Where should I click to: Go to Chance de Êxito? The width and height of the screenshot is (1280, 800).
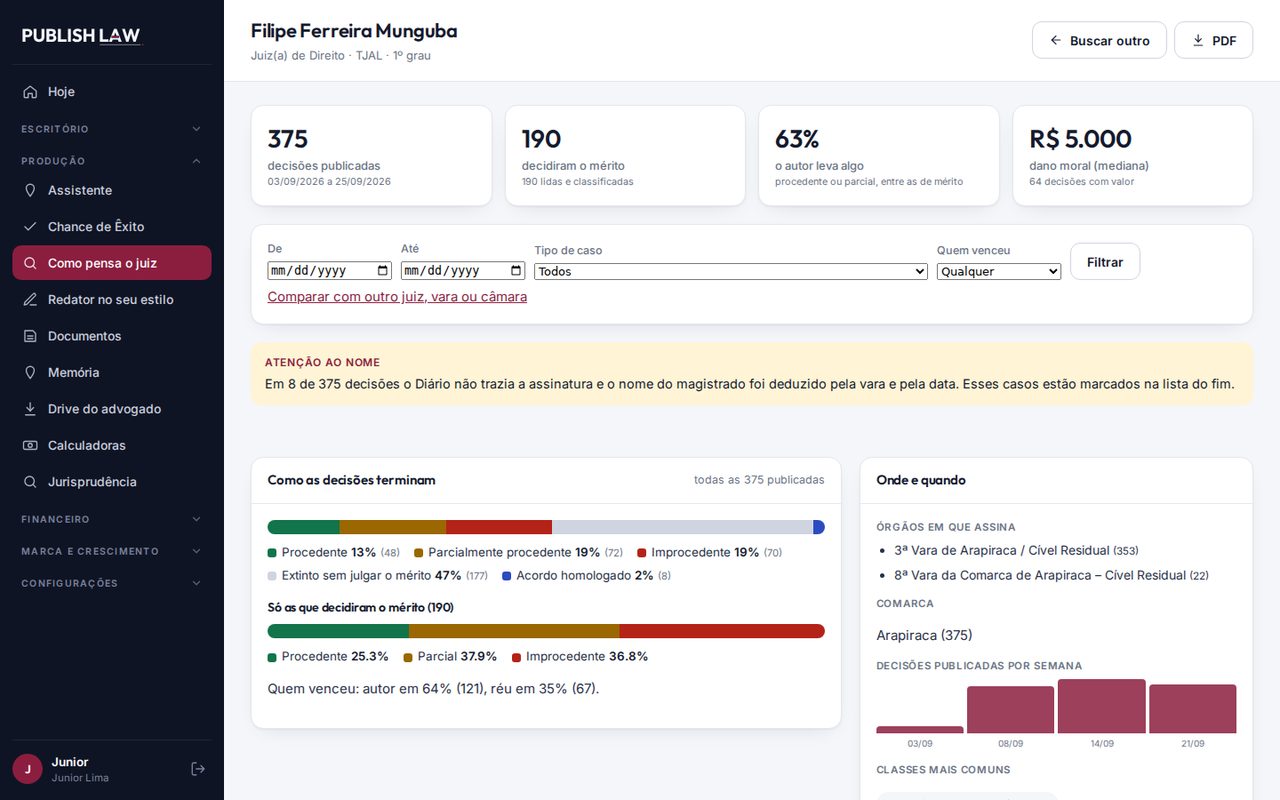112,227
